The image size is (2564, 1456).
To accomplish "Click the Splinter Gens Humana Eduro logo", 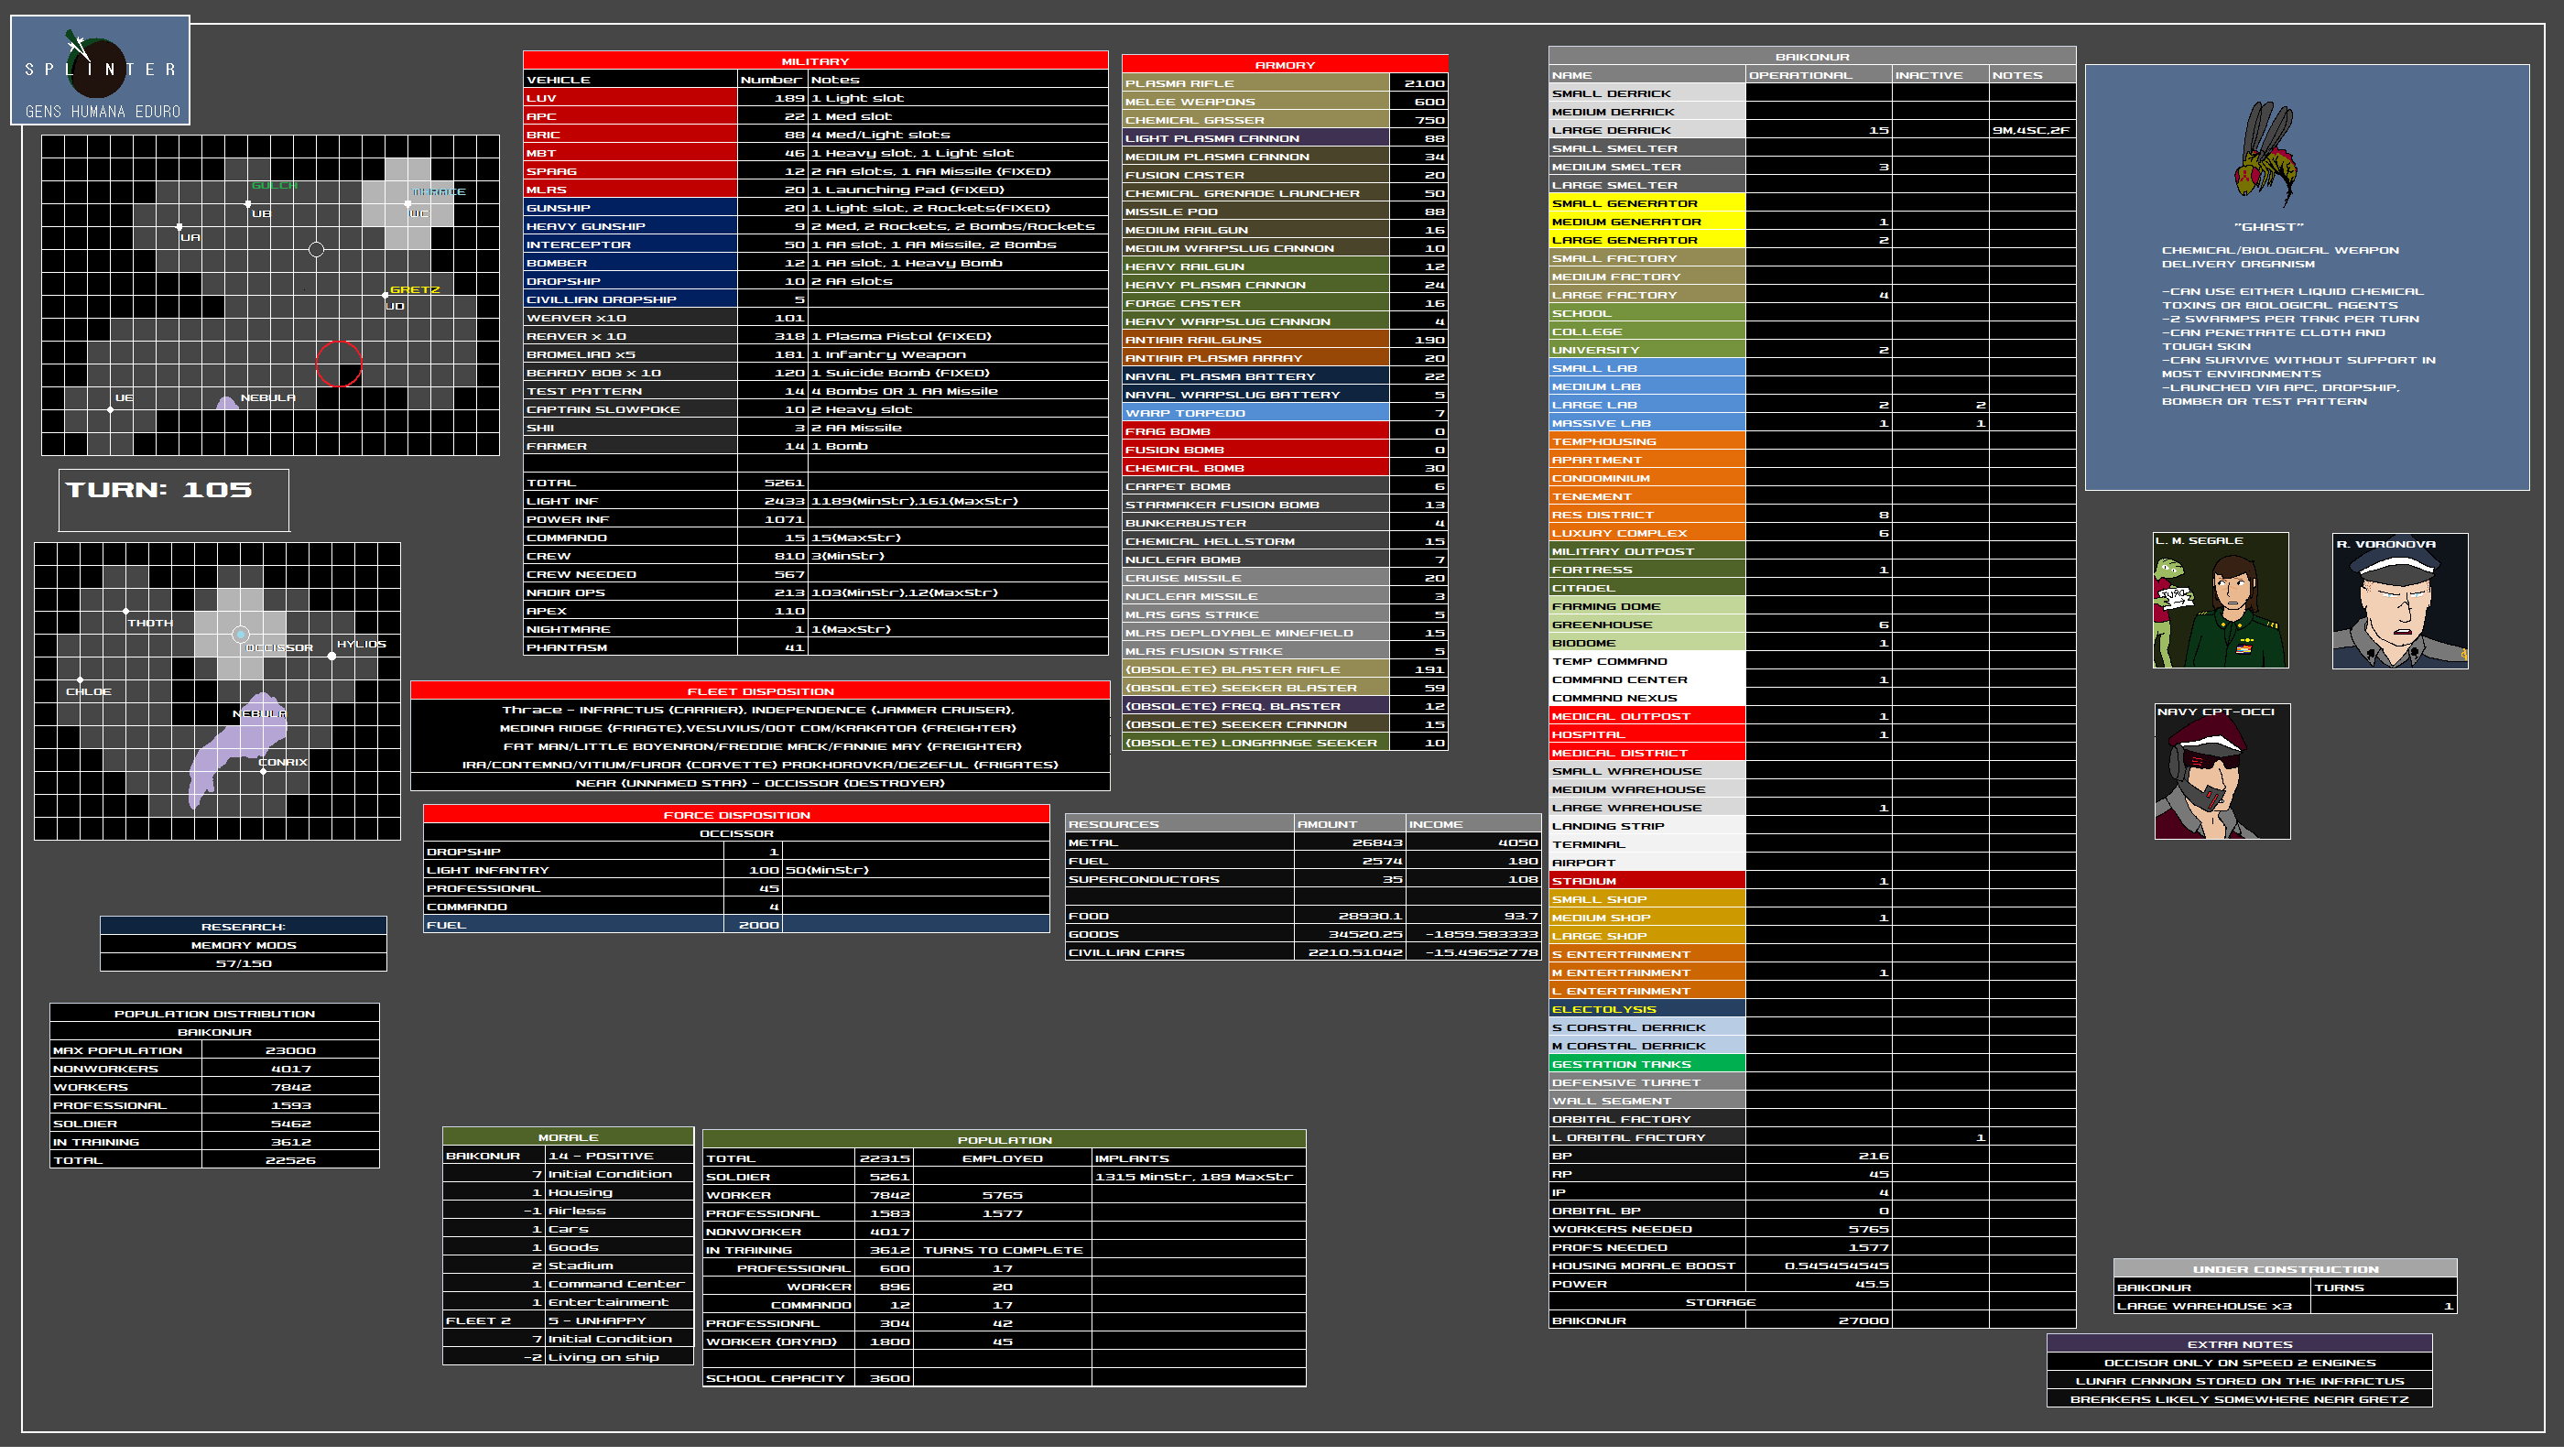I will [x=100, y=70].
